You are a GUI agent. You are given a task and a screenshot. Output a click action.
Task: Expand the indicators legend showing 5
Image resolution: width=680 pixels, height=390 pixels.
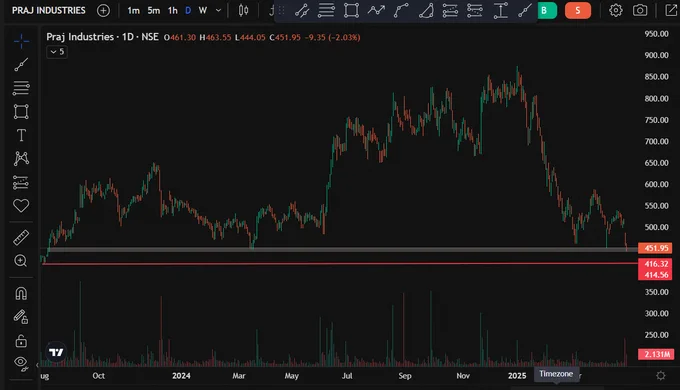57,52
